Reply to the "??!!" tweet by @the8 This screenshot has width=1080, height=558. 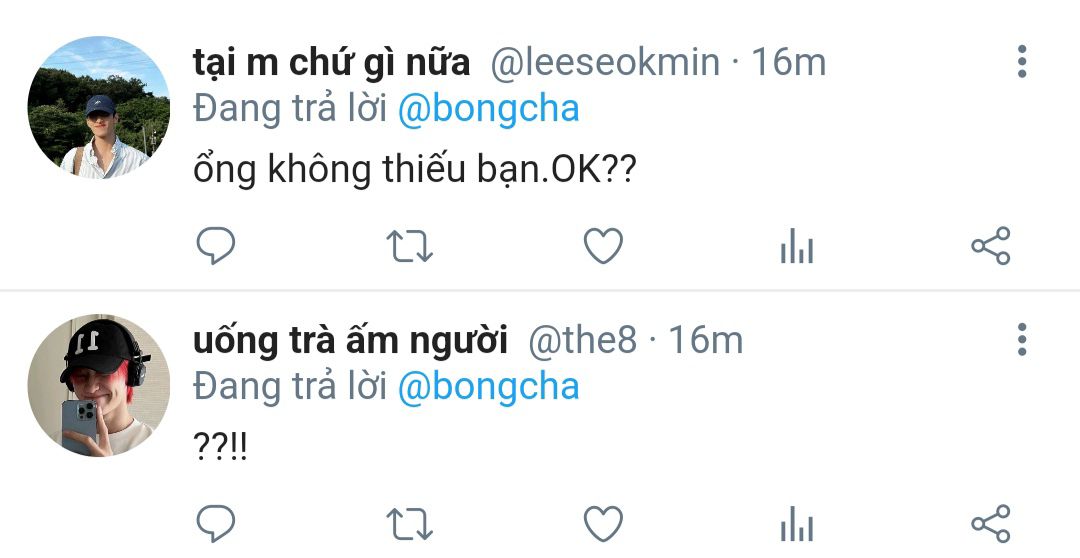(214, 524)
